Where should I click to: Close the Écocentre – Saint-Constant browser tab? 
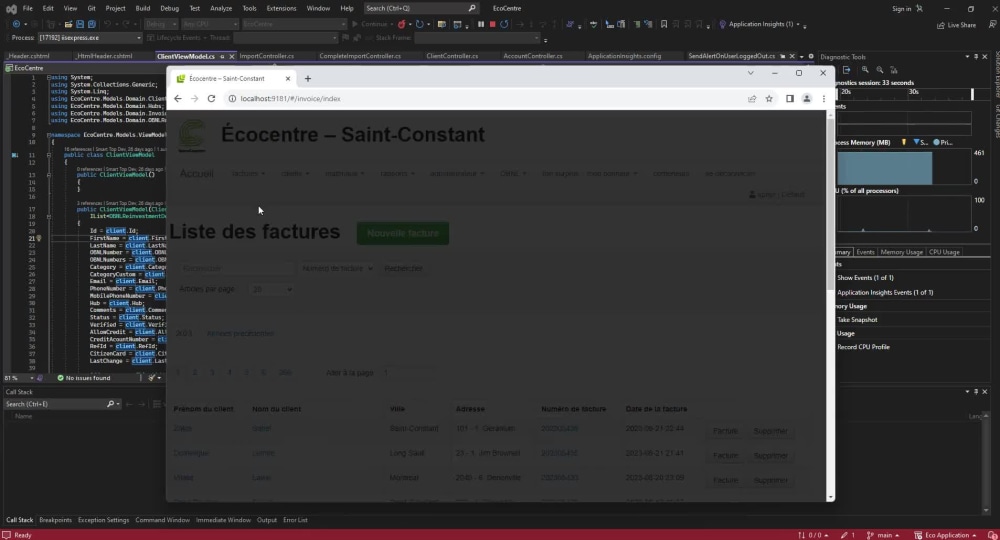[x=288, y=78]
